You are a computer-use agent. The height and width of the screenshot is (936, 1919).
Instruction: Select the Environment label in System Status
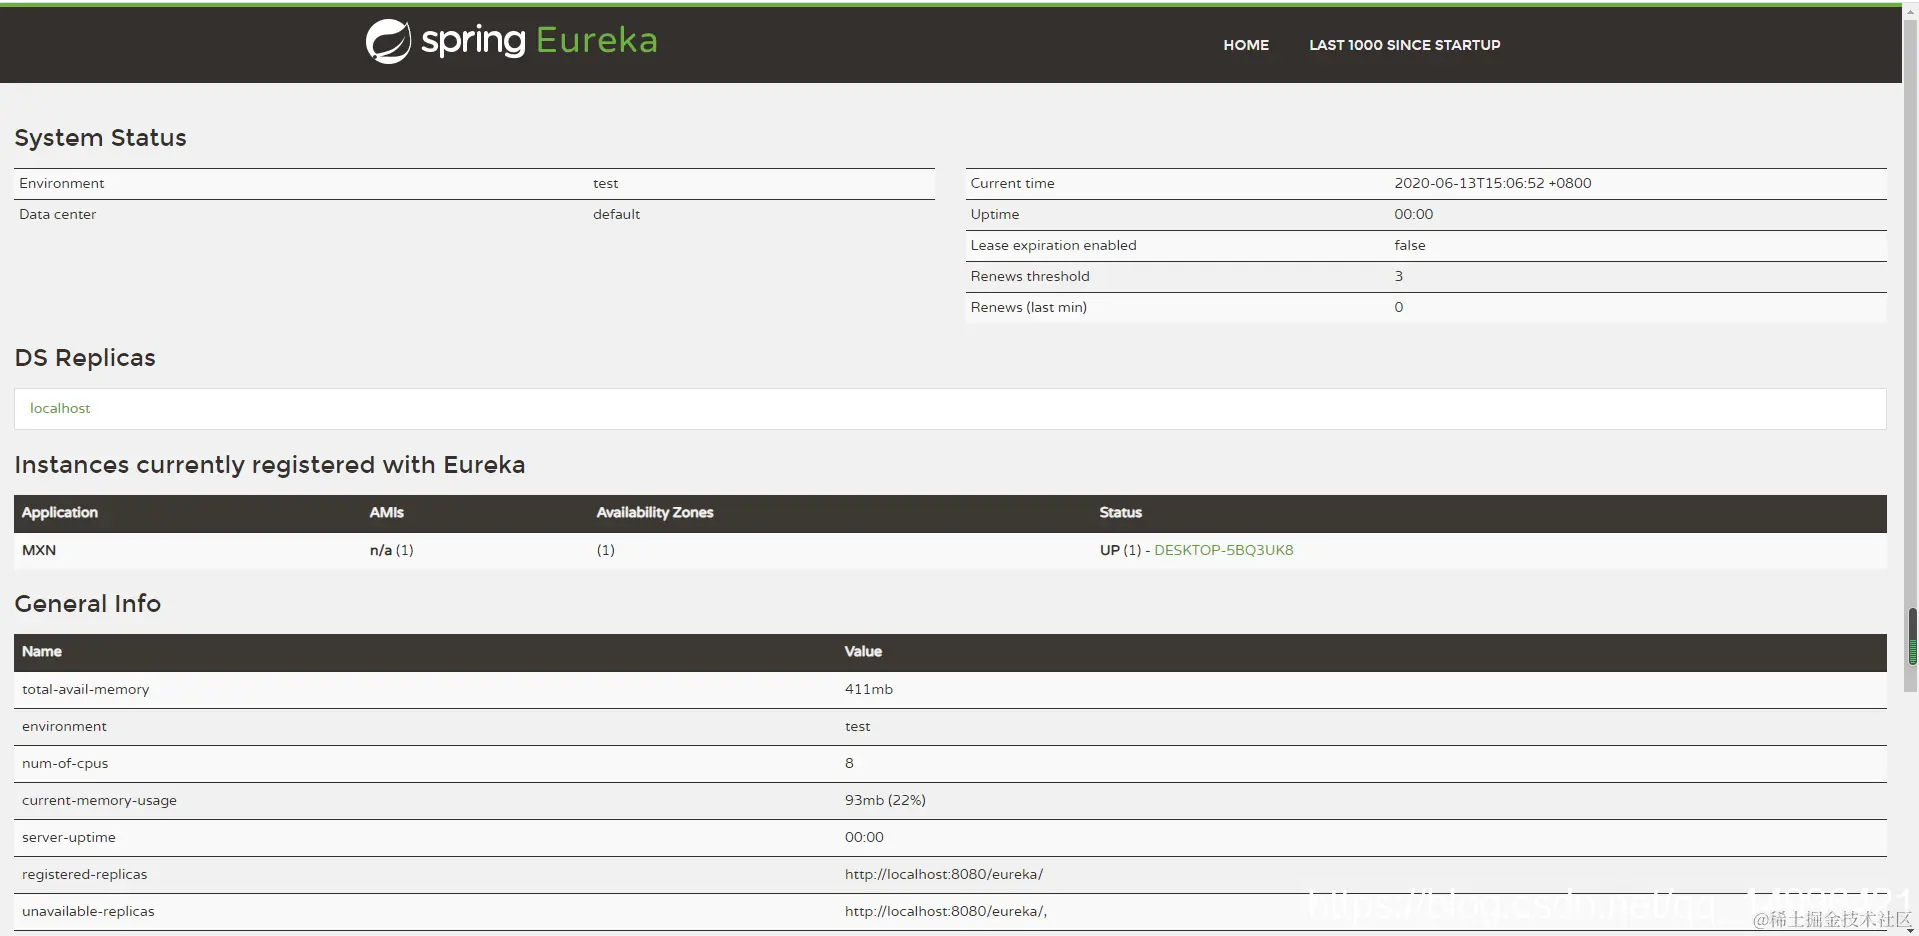[61, 183]
